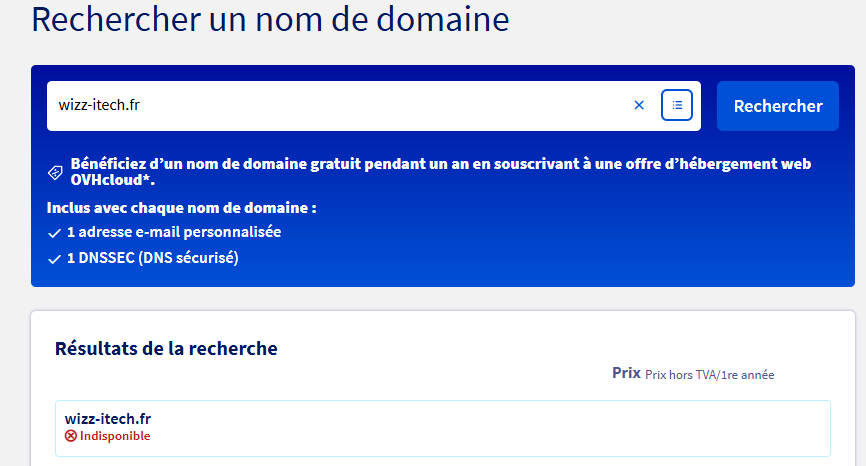This screenshot has width=866, height=466.
Task: Click the Résultats de la recherche heading
Action: point(166,348)
